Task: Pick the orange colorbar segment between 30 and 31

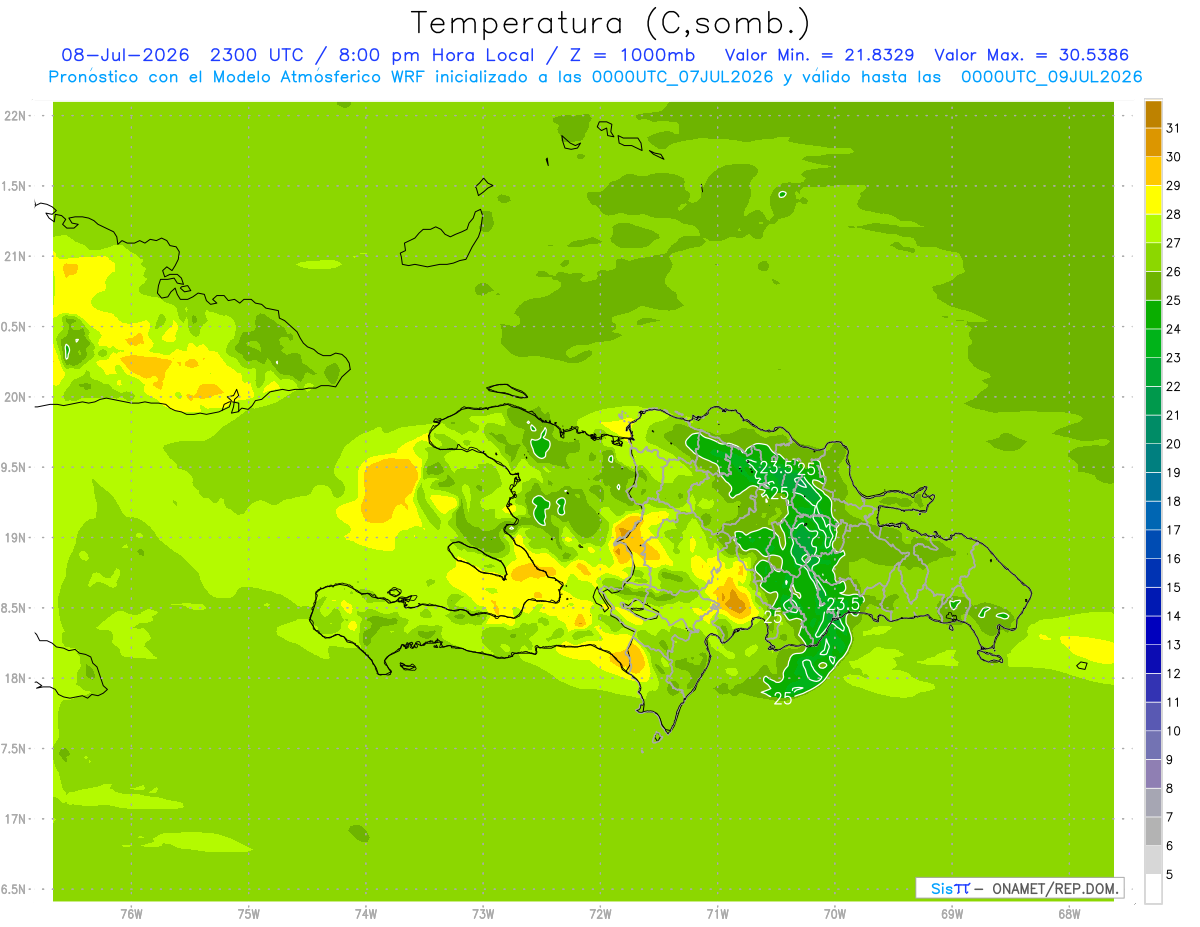Action: click(x=1153, y=143)
